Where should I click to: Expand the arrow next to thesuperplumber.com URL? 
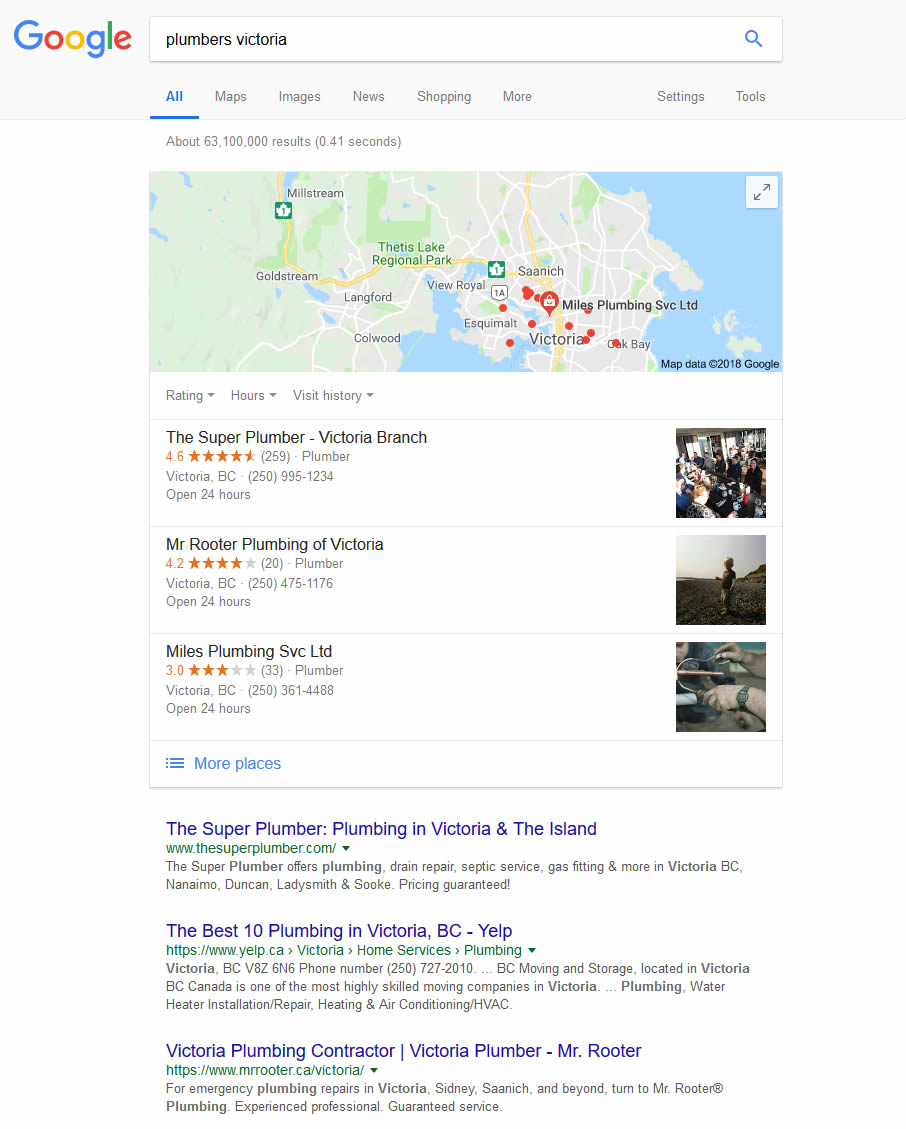pos(346,849)
